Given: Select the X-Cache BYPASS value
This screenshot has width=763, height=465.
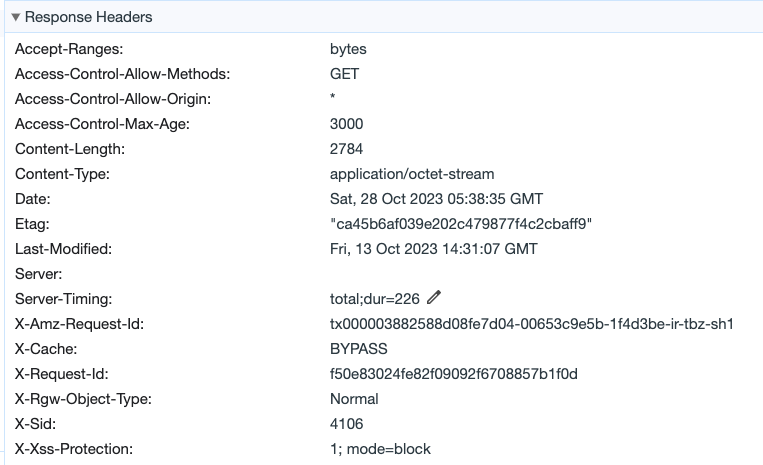Looking at the screenshot, I should point(358,349).
